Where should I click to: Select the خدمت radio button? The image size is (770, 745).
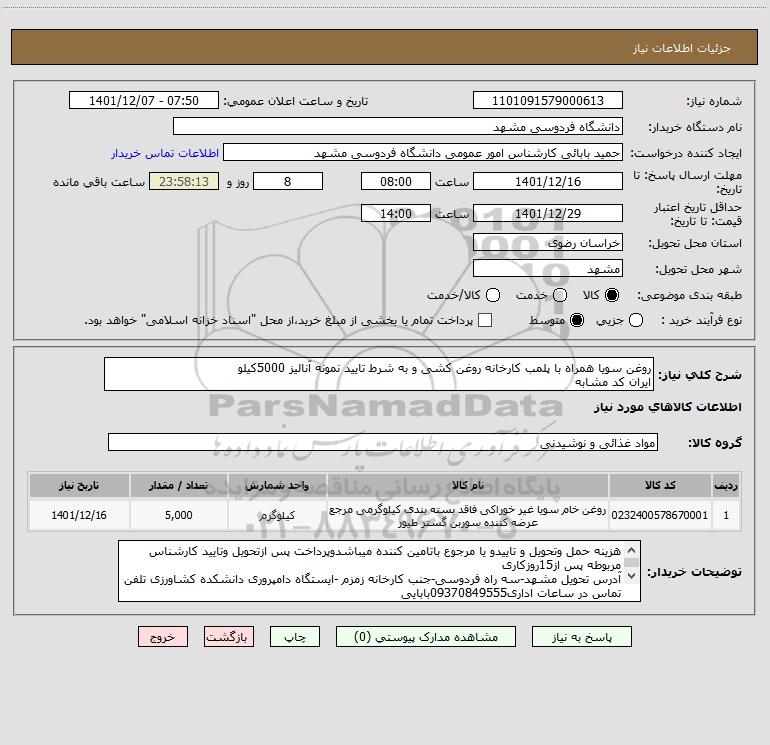[559, 295]
